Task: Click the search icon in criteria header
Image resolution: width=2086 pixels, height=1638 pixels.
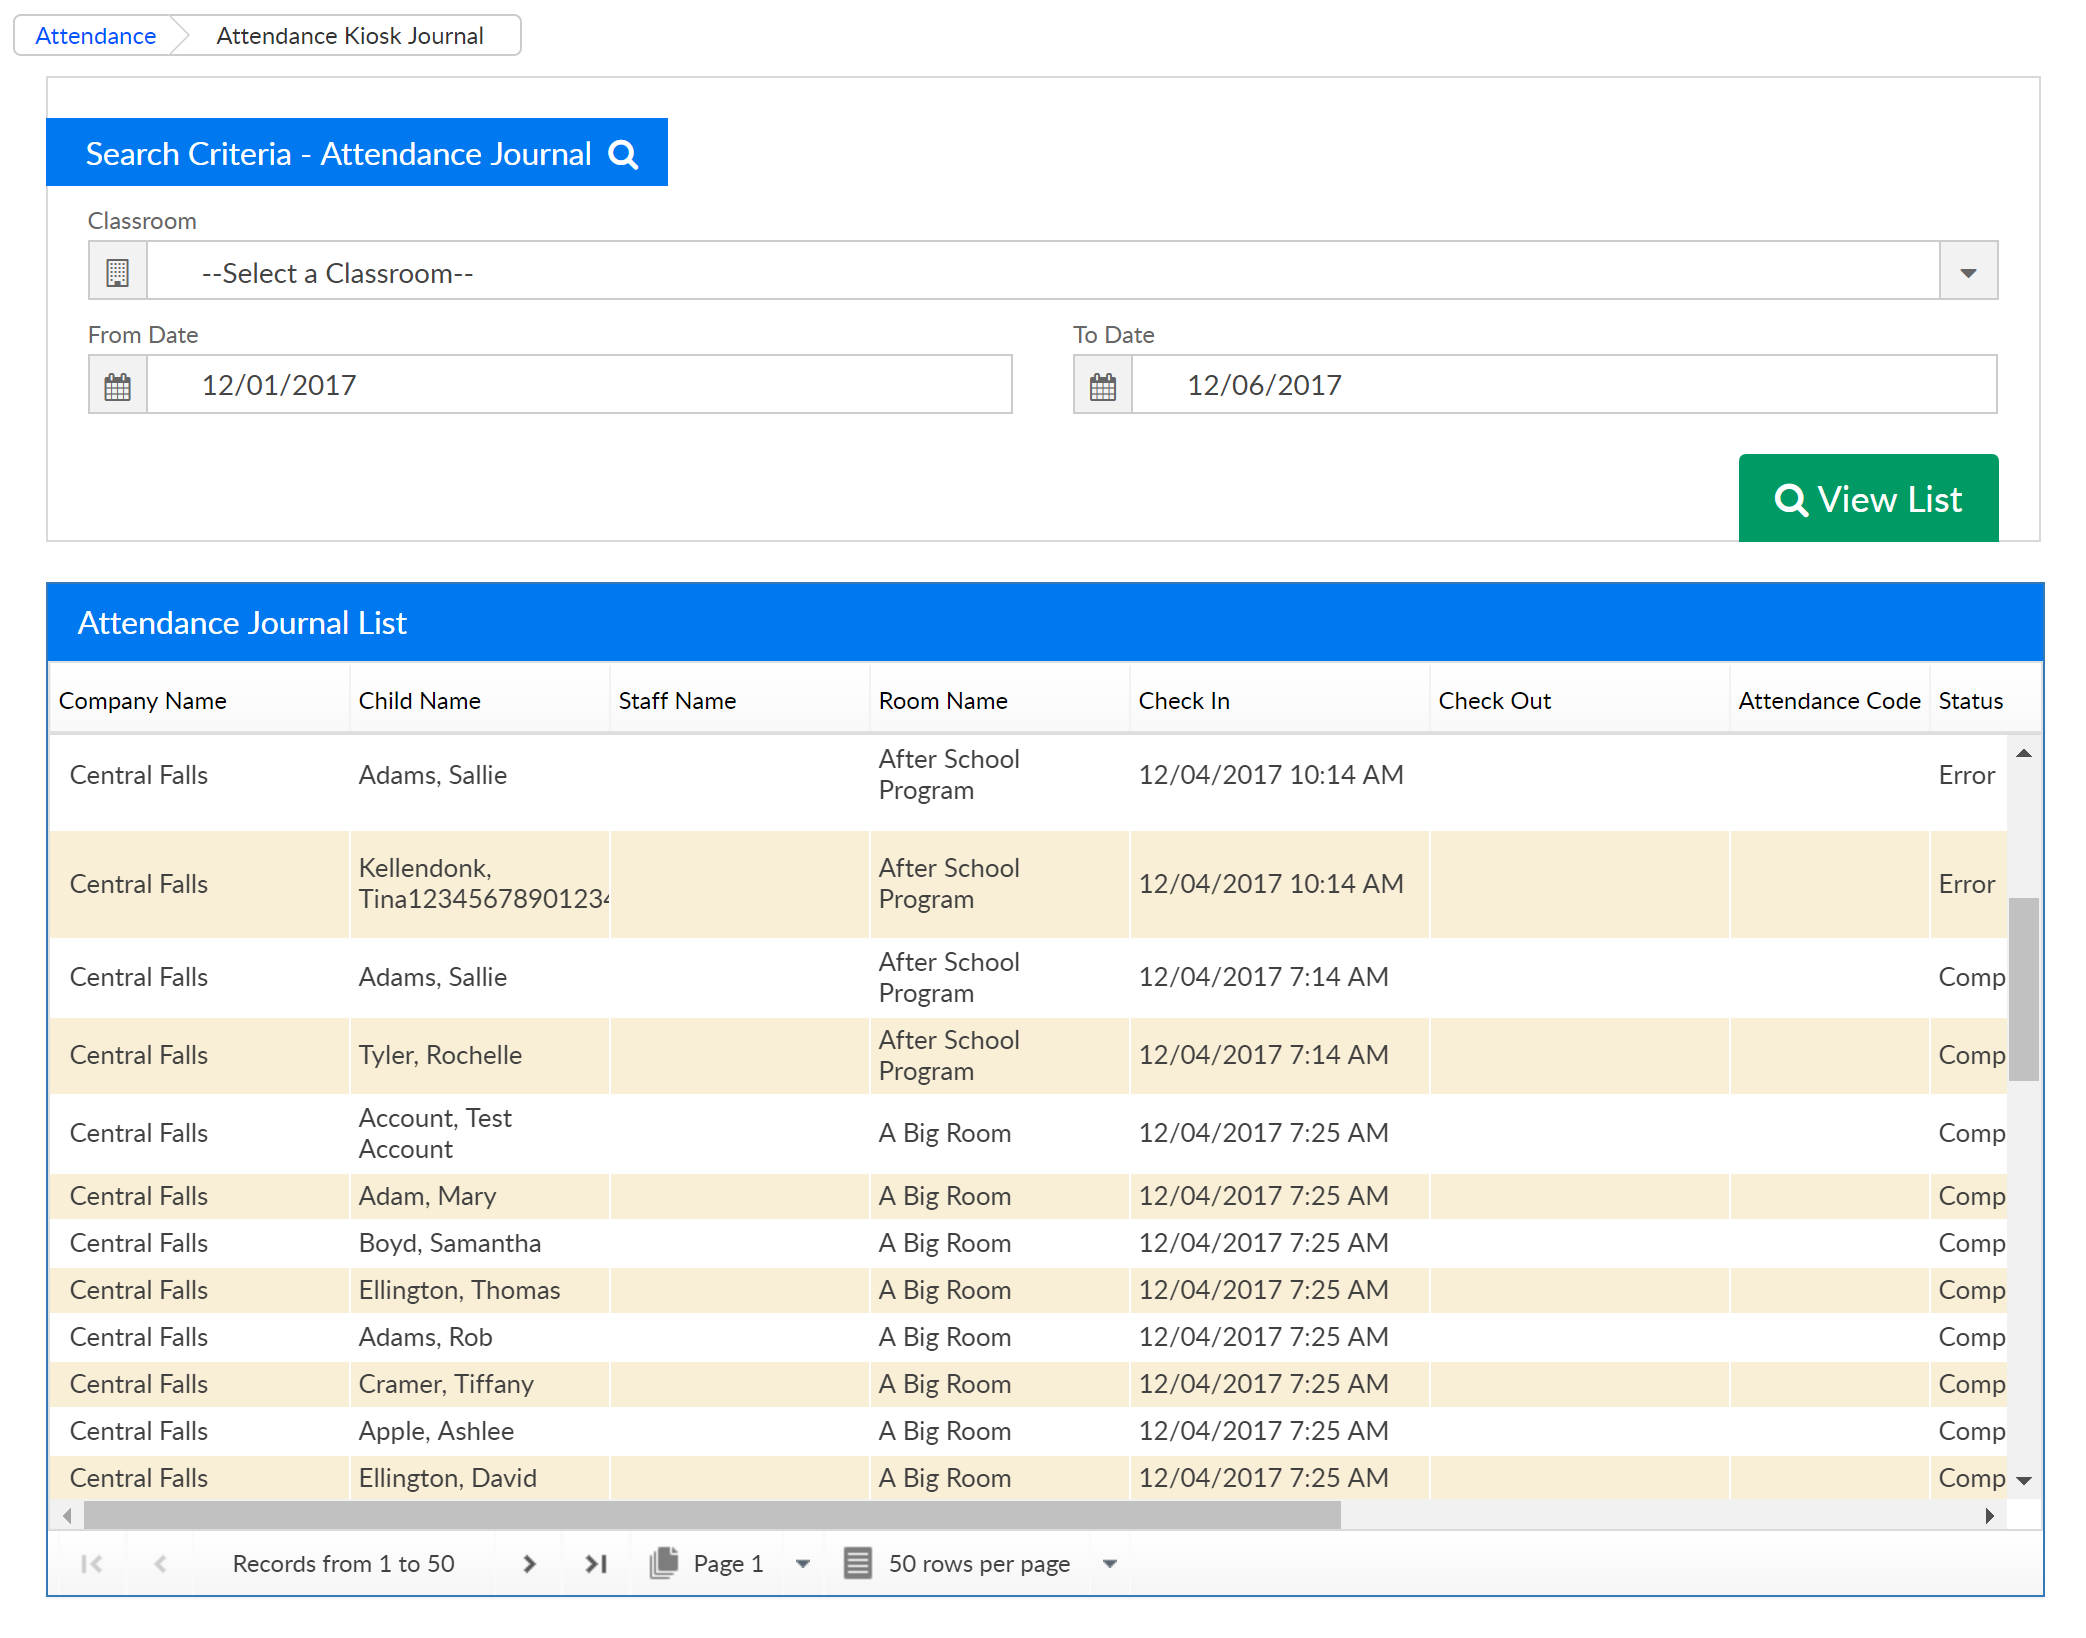Action: (x=623, y=154)
